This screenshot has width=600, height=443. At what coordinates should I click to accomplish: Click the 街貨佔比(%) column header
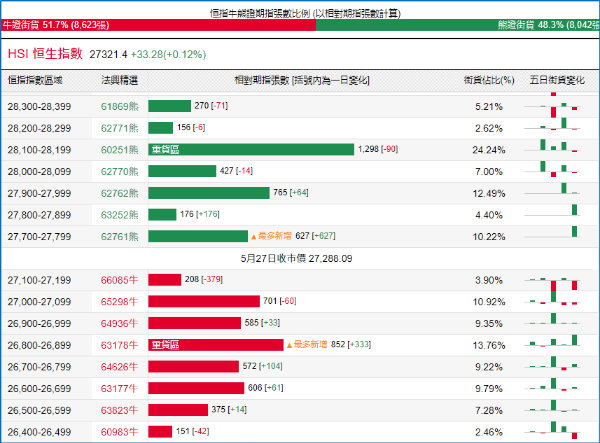tap(489, 80)
